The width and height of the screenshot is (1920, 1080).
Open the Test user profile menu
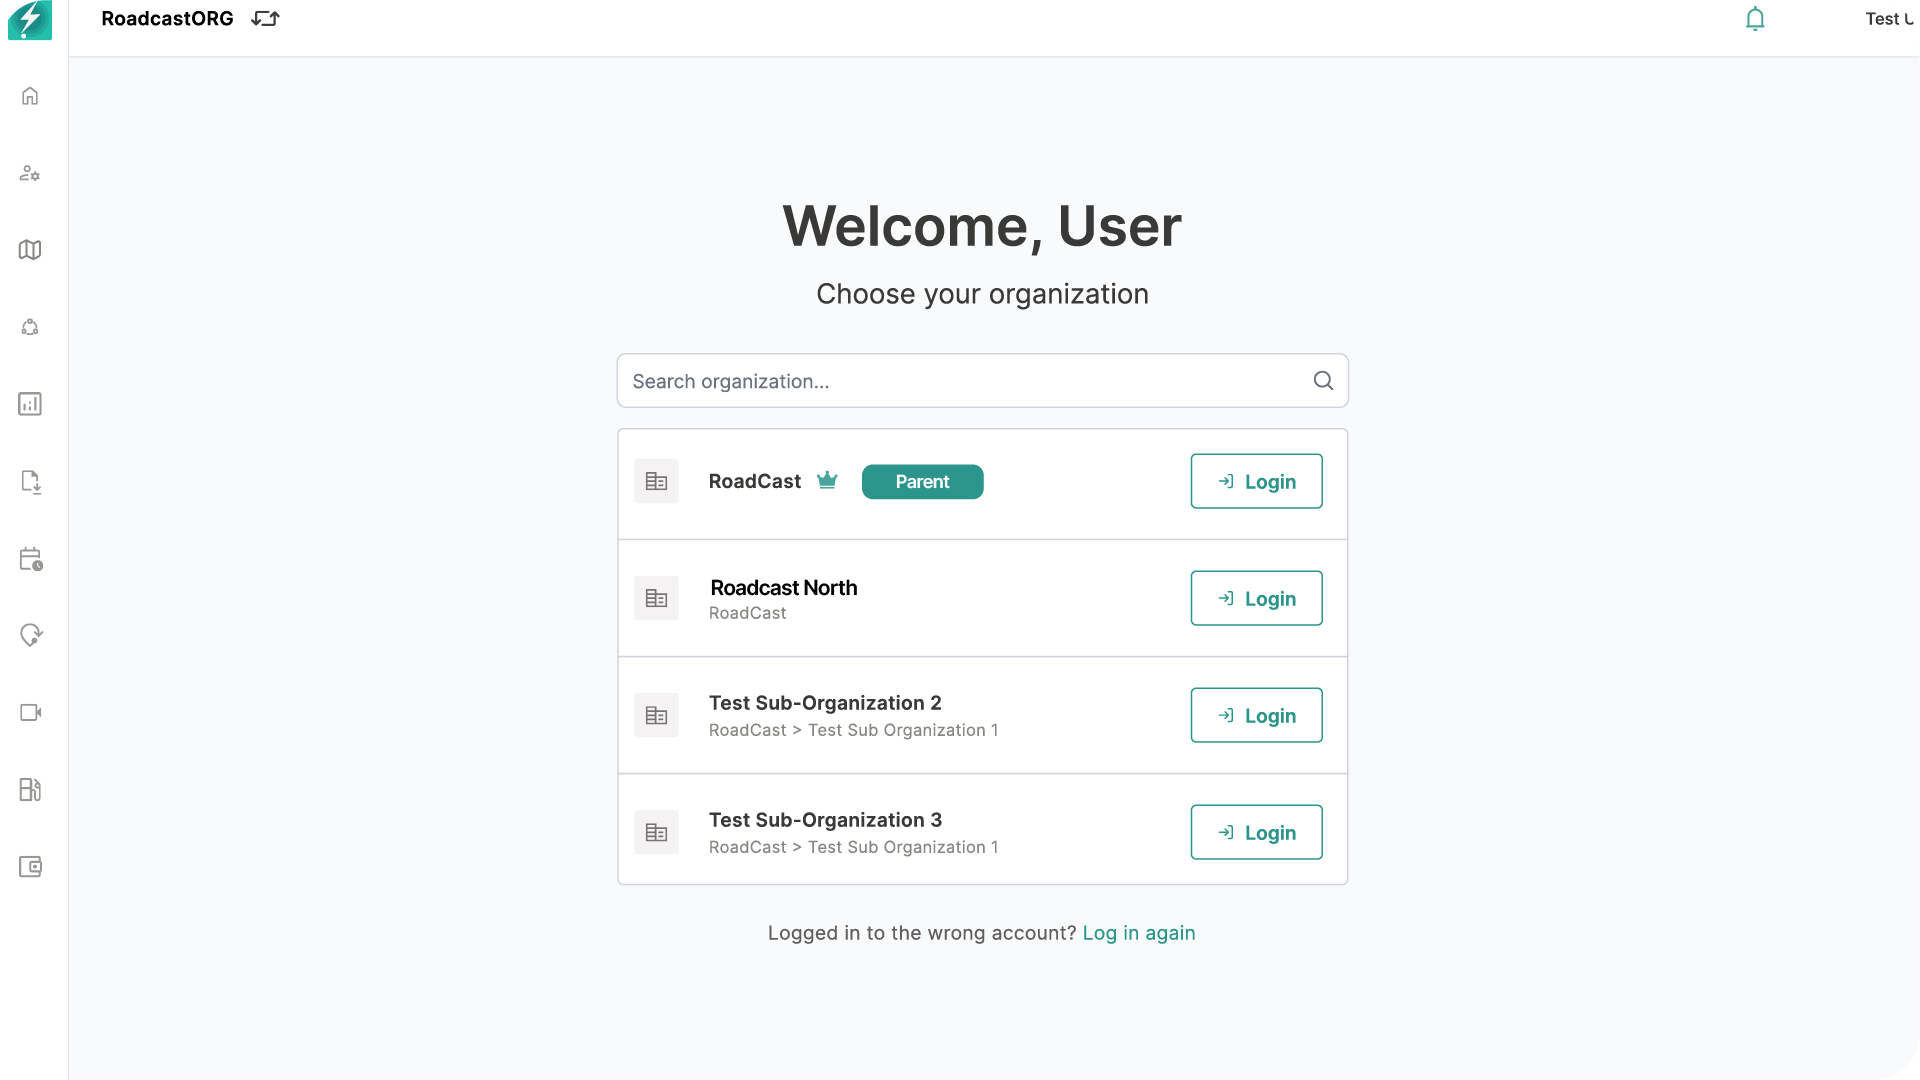[1890, 19]
